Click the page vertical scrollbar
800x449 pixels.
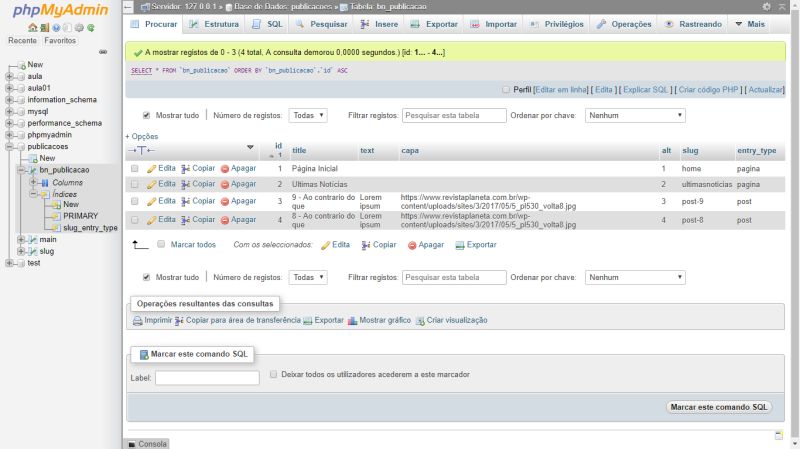pos(795,224)
